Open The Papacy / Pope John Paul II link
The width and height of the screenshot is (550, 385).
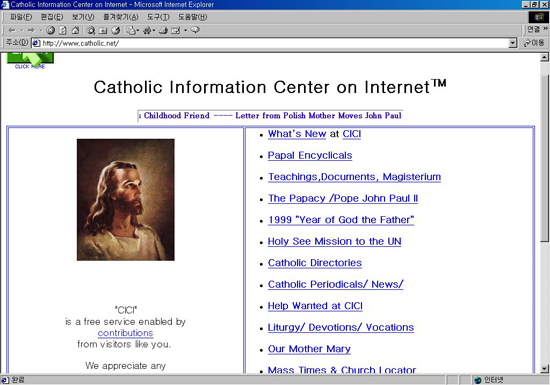pos(343,198)
